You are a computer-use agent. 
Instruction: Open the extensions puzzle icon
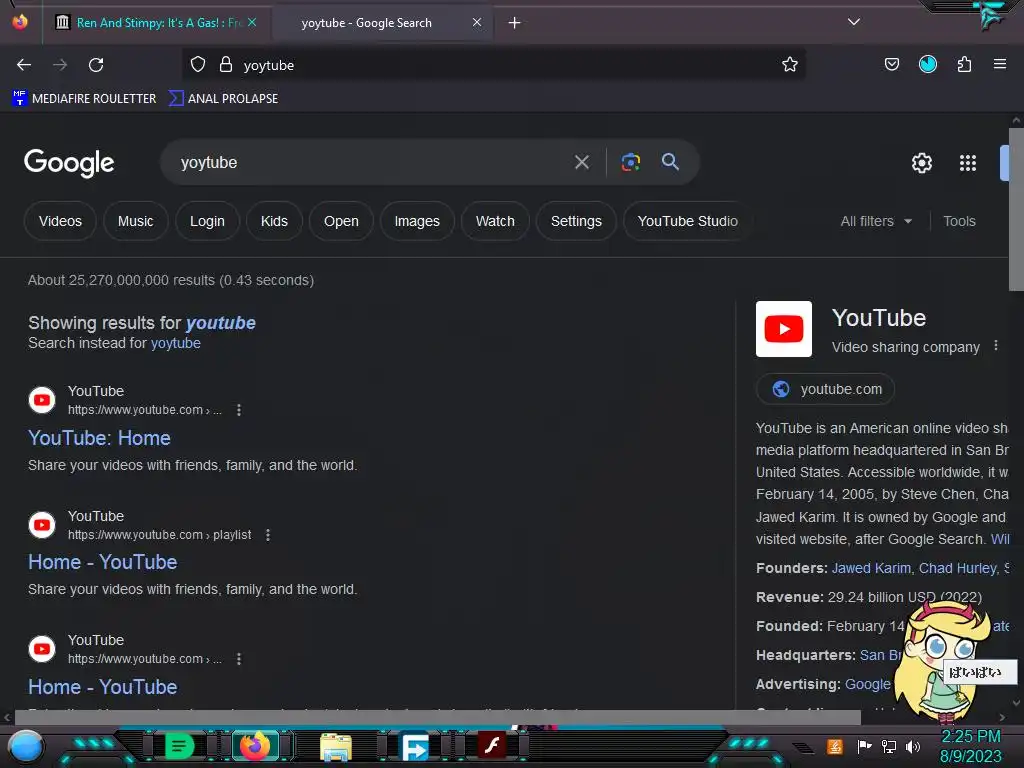[964, 64]
